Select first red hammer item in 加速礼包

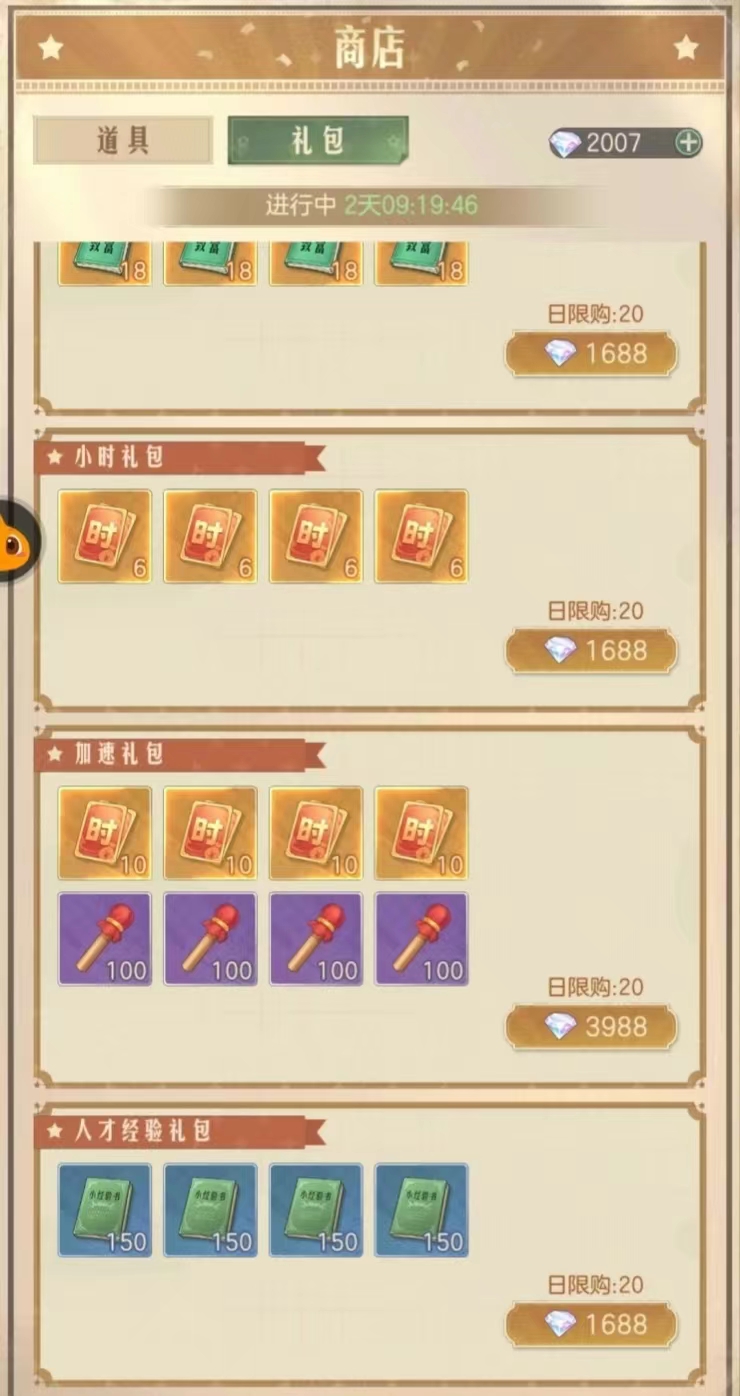point(105,939)
